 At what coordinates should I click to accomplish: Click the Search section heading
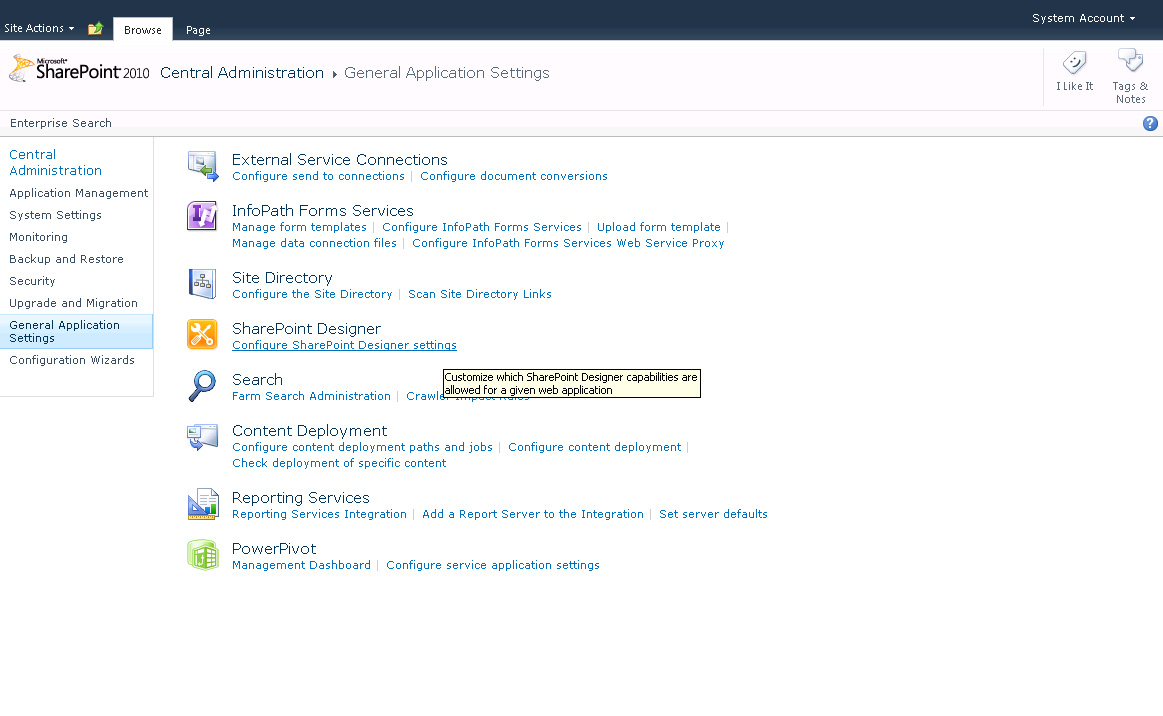click(257, 380)
